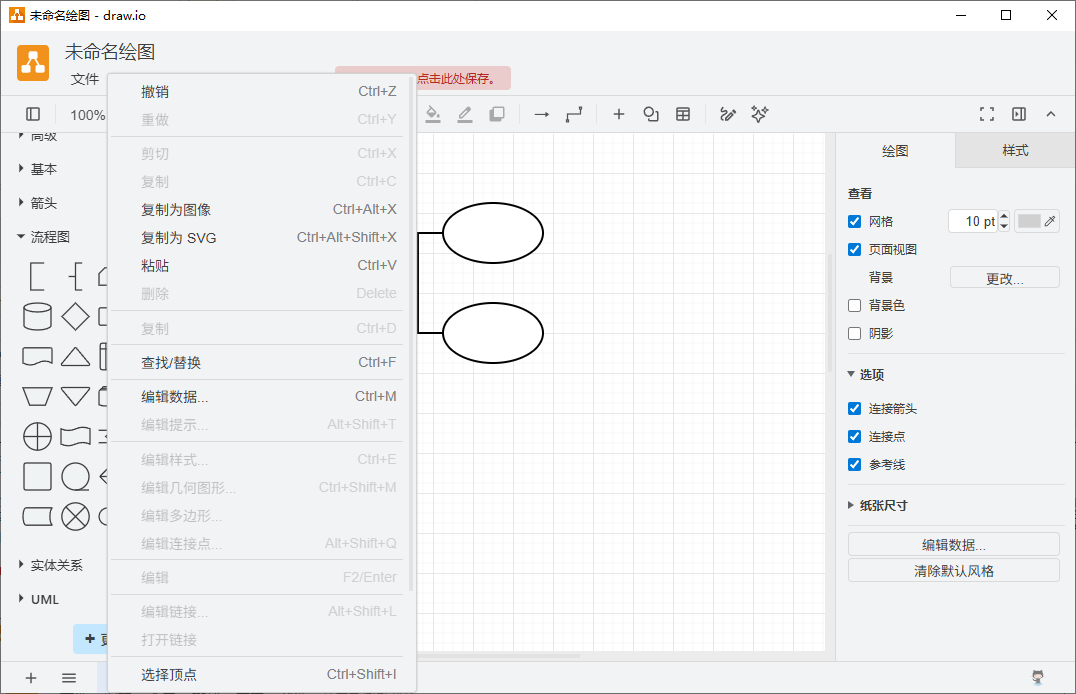Click the 编辑数据... button in right panel
Screen dimensions: 1076x694
coord(954,544)
